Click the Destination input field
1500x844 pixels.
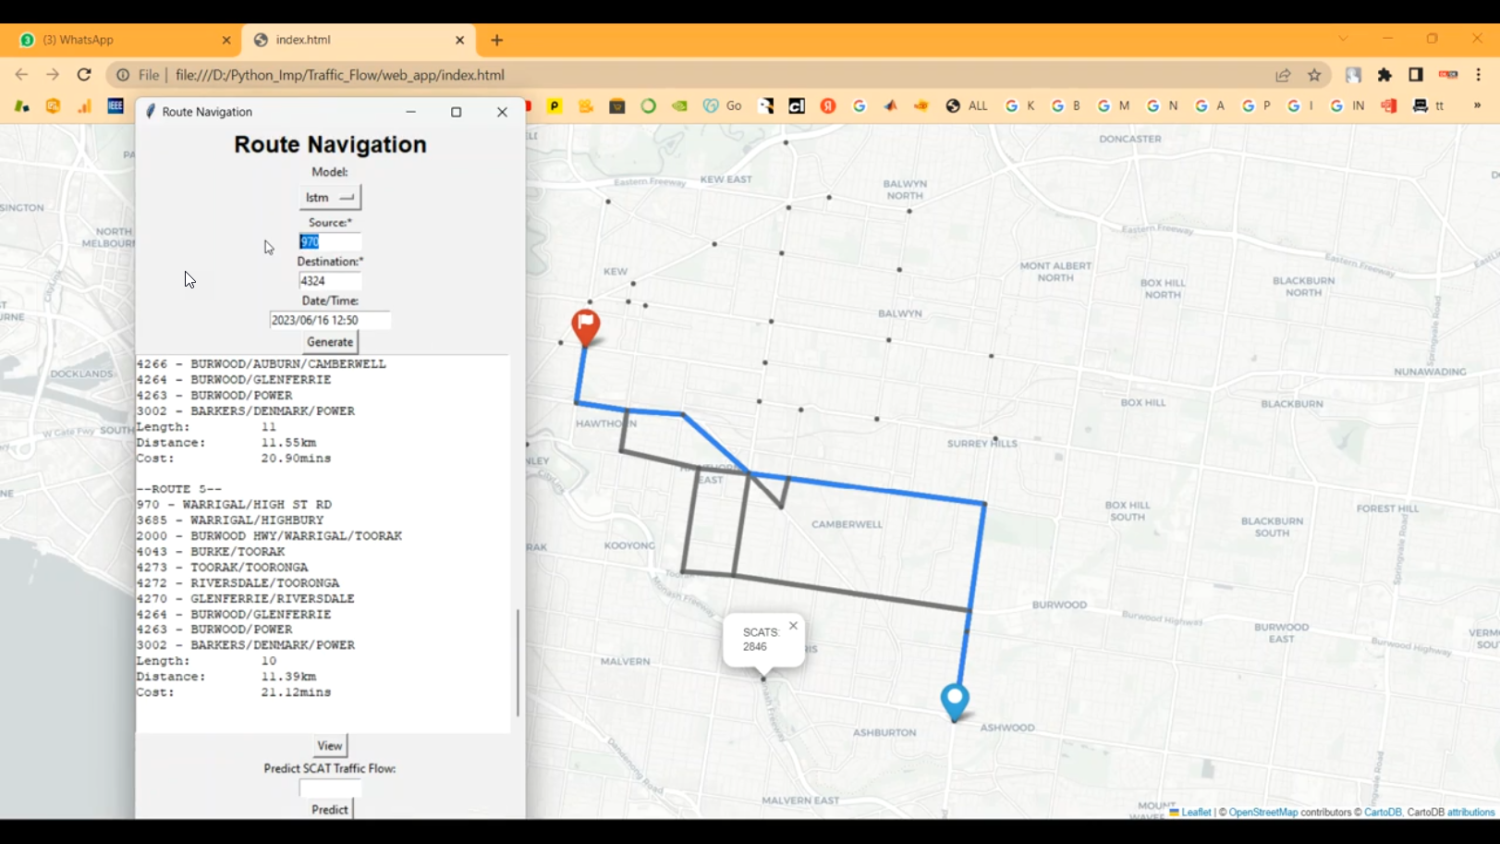(x=329, y=281)
